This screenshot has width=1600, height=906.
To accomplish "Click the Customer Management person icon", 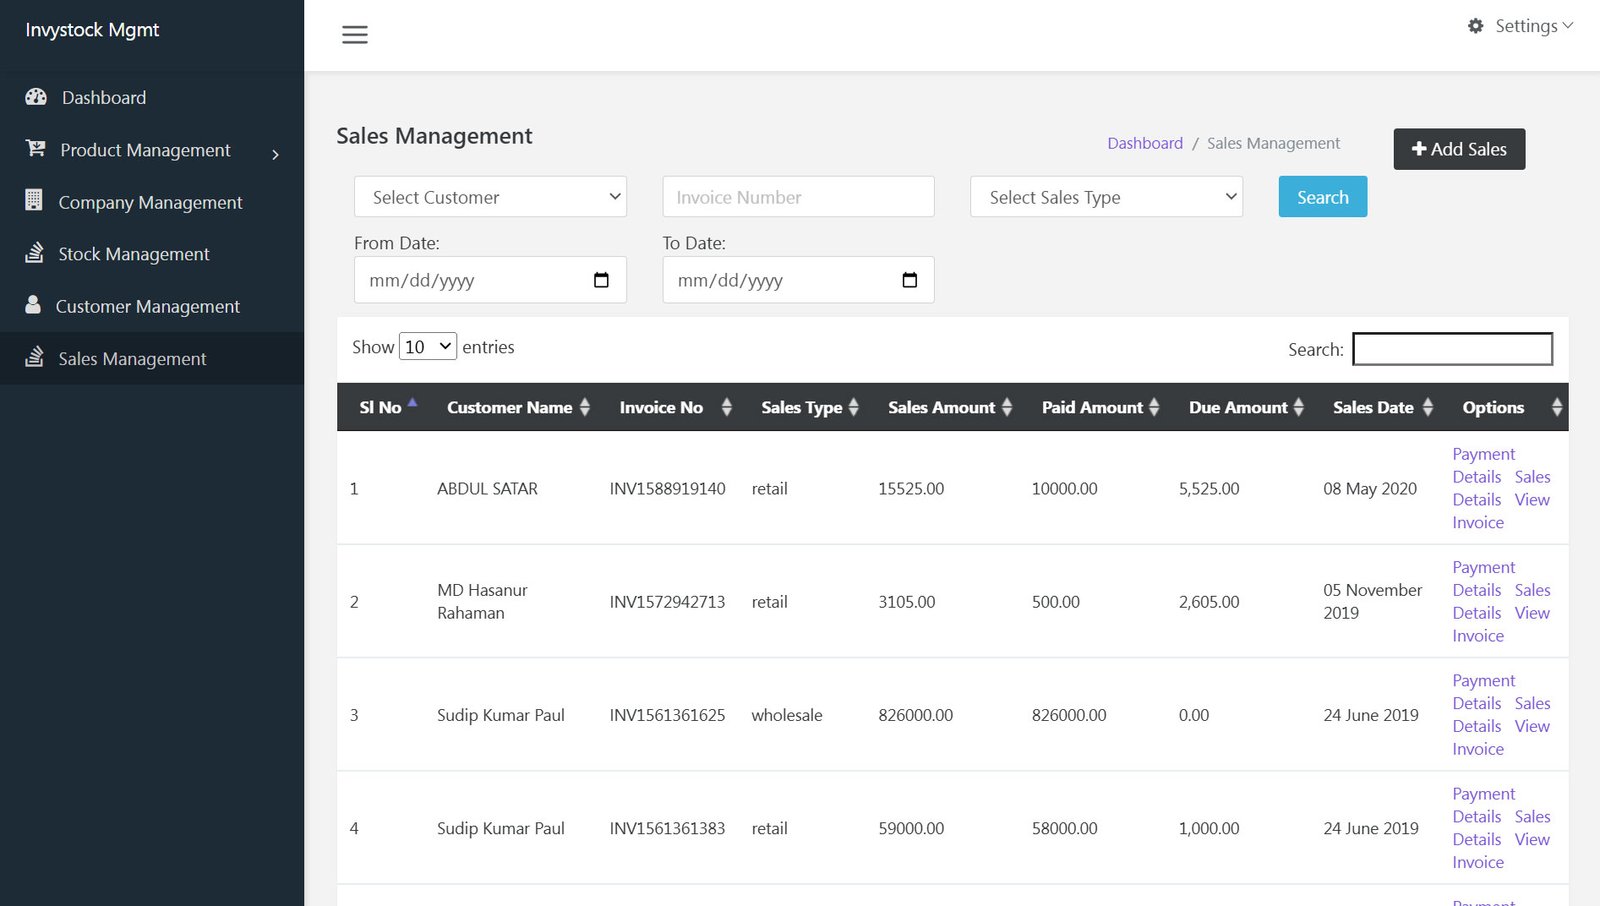I will pos(33,304).
